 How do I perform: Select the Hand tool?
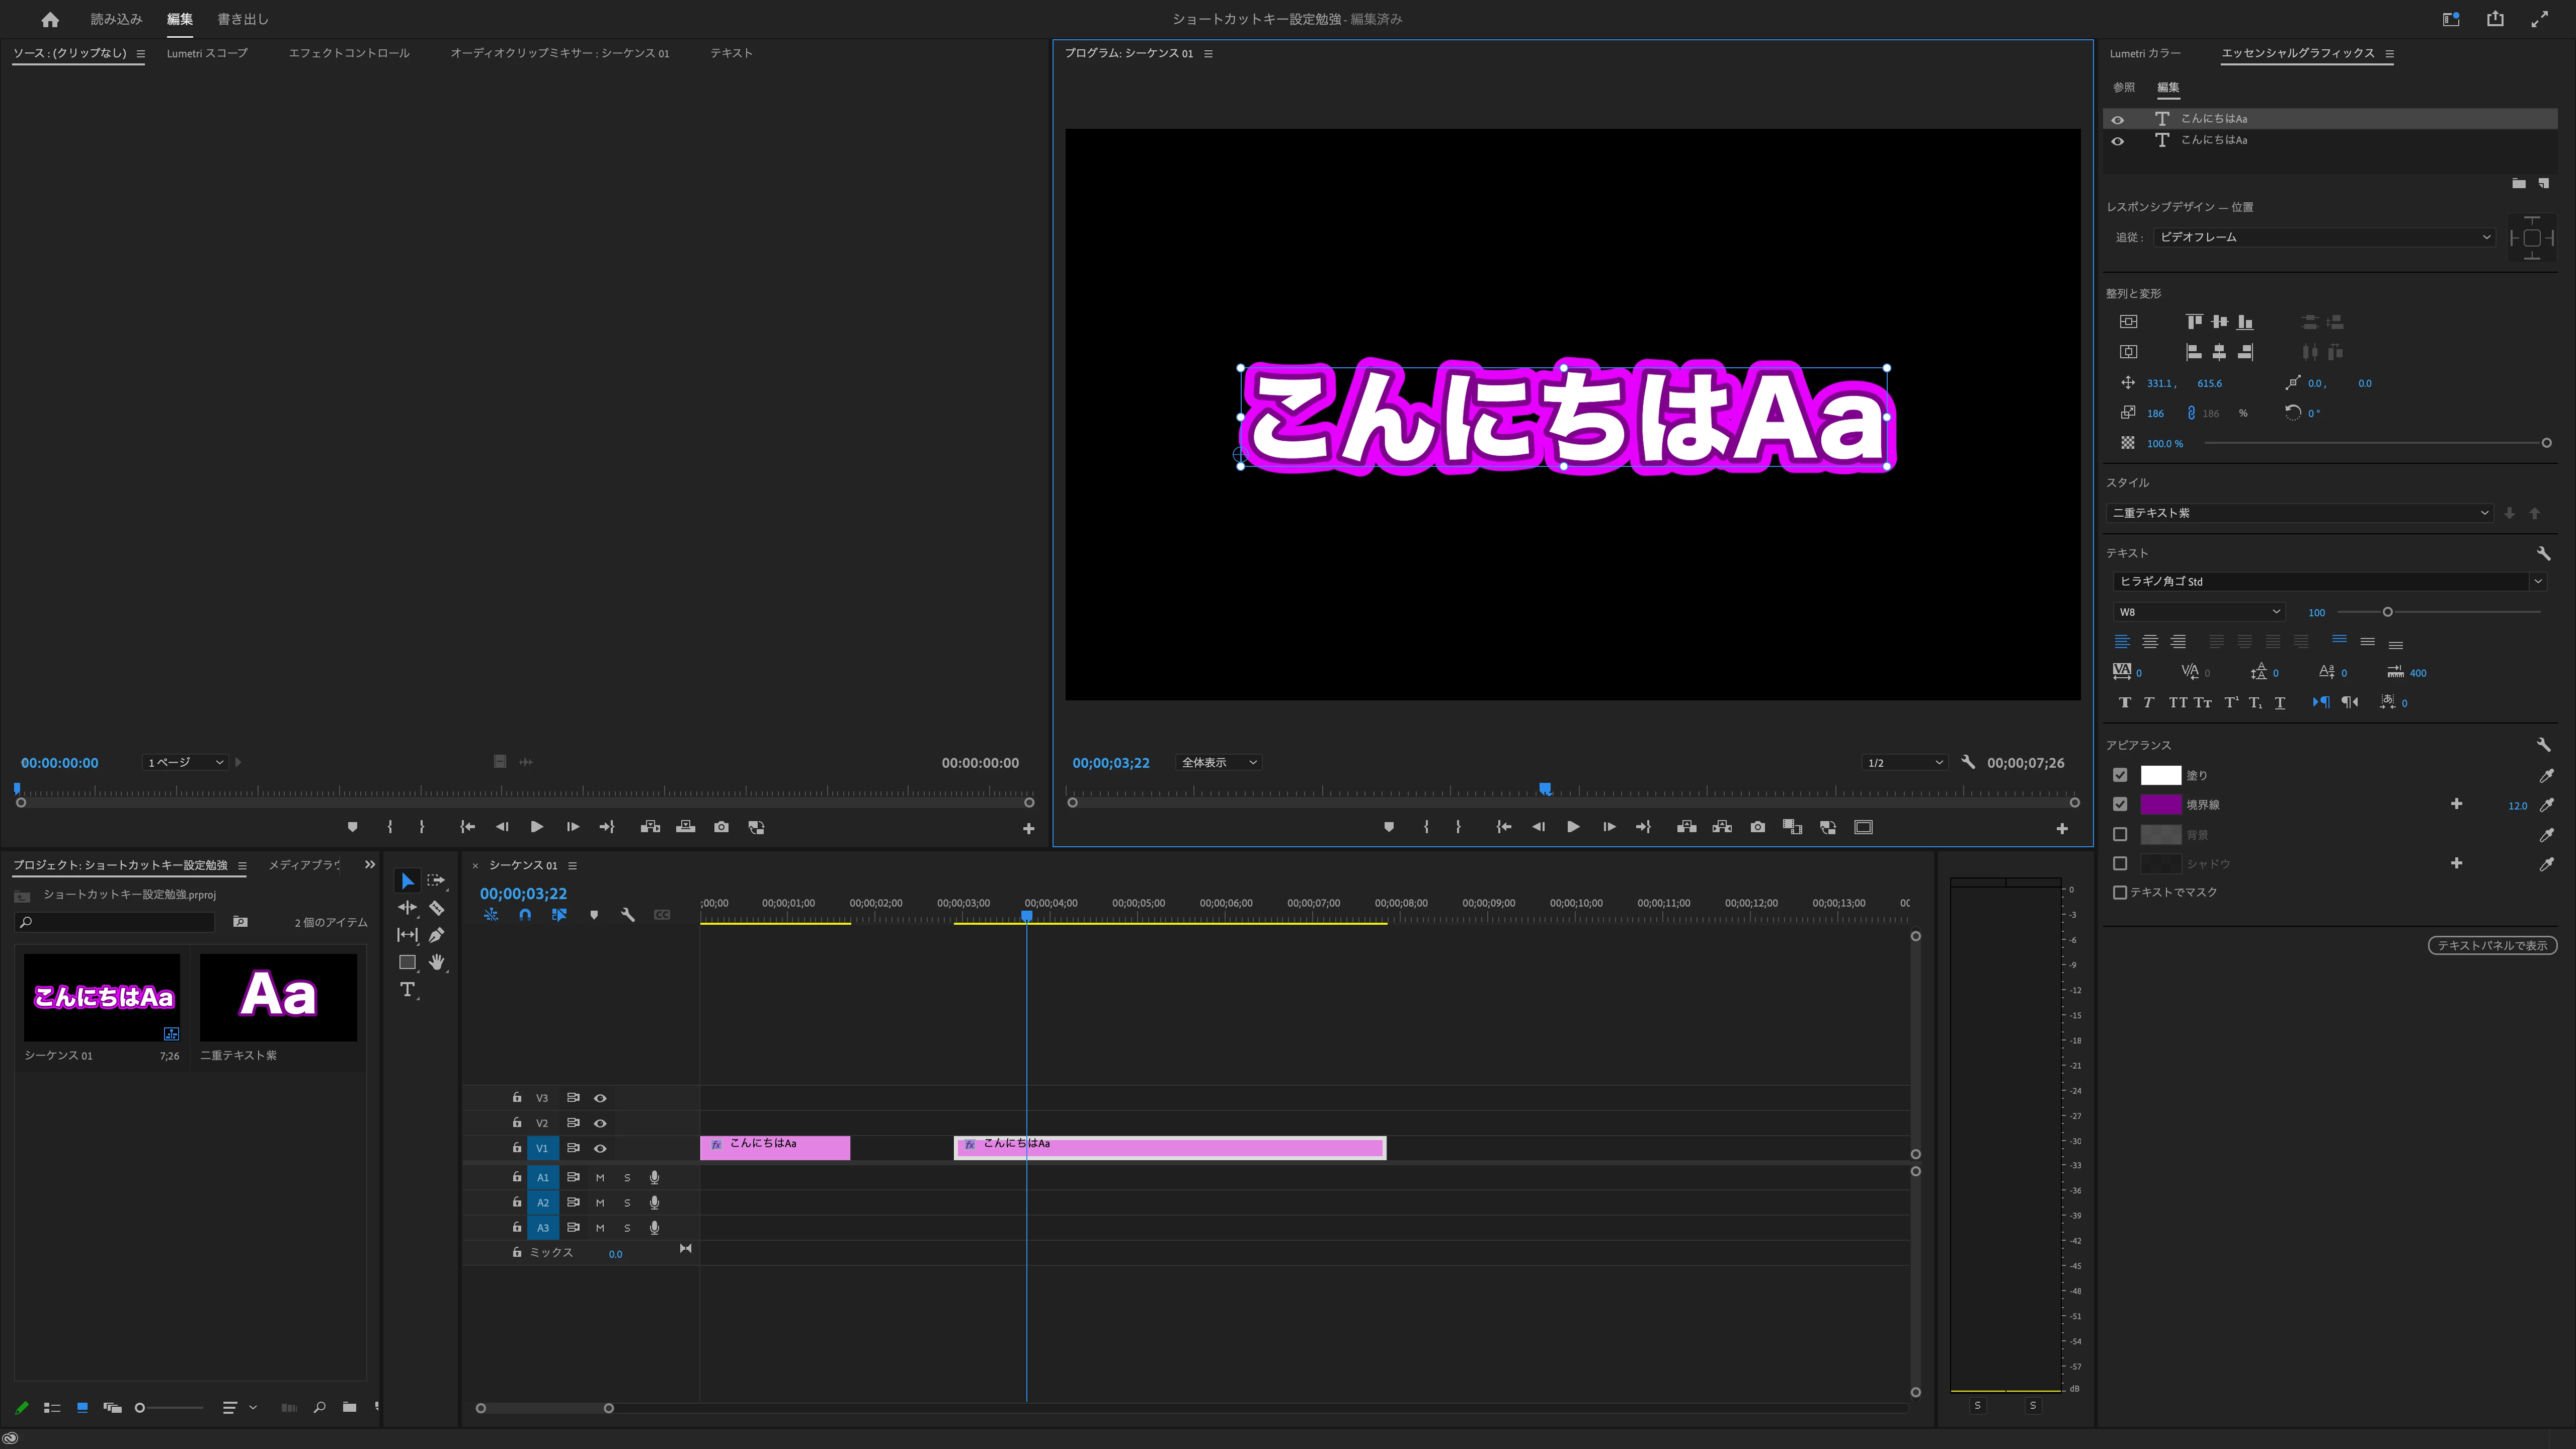pyautogui.click(x=436, y=962)
